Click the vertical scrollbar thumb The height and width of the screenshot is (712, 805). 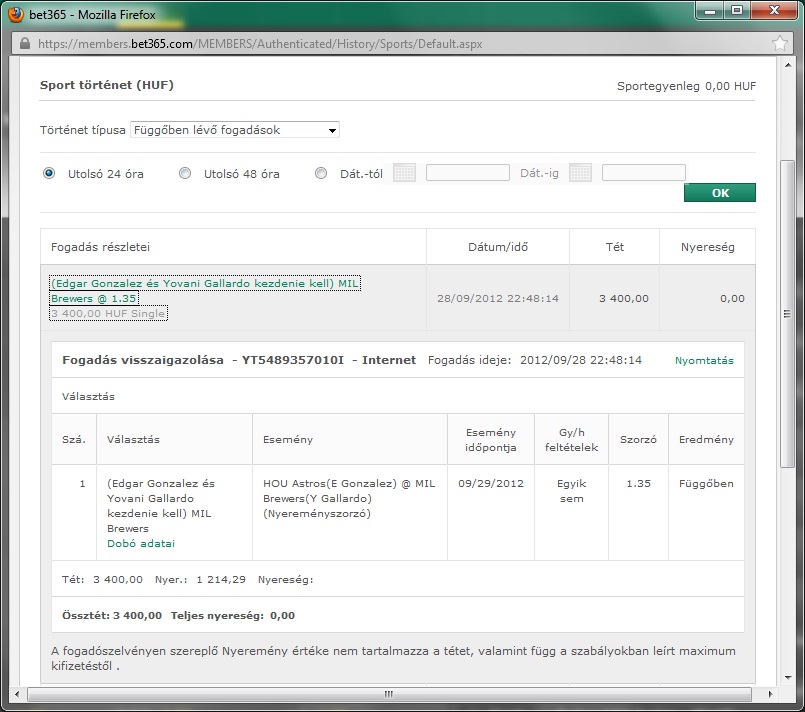pyautogui.click(x=788, y=314)
